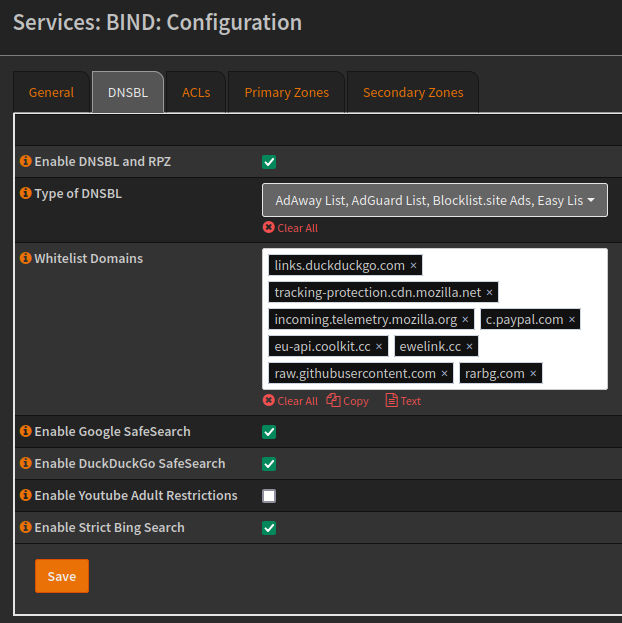622x623 pixels.
Task: Remove rarbg.com from whitelist
Action: click(x=533, y=373)
